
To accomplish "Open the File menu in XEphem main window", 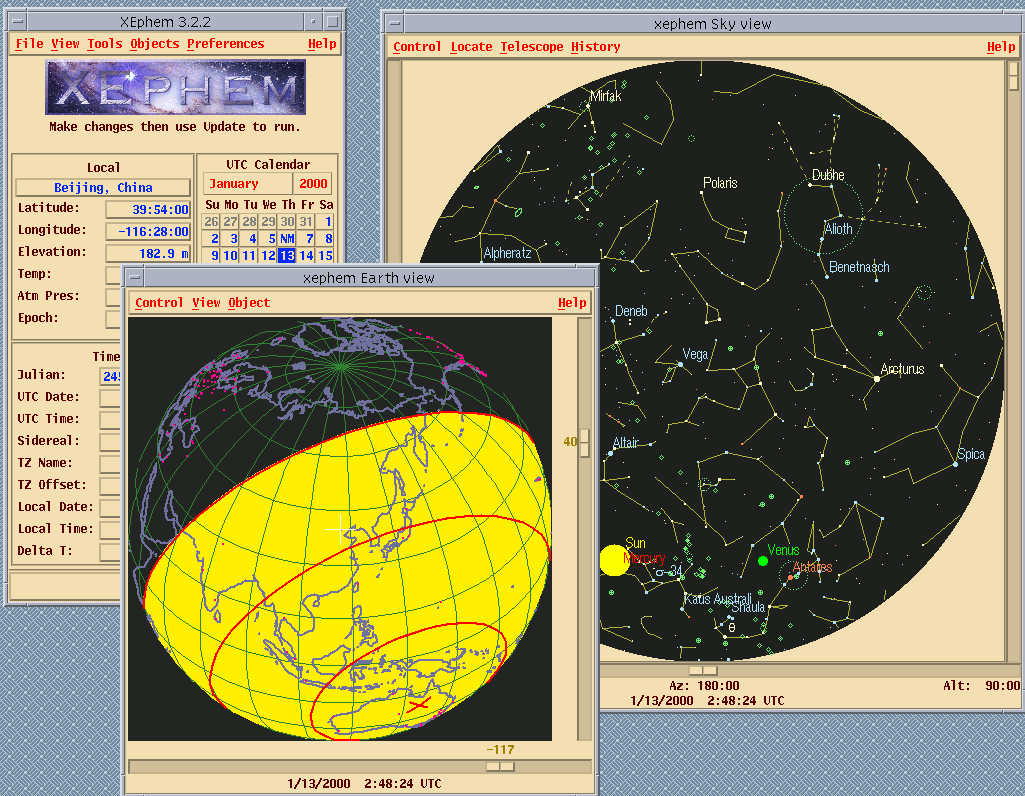I will [x=29, y=44].
